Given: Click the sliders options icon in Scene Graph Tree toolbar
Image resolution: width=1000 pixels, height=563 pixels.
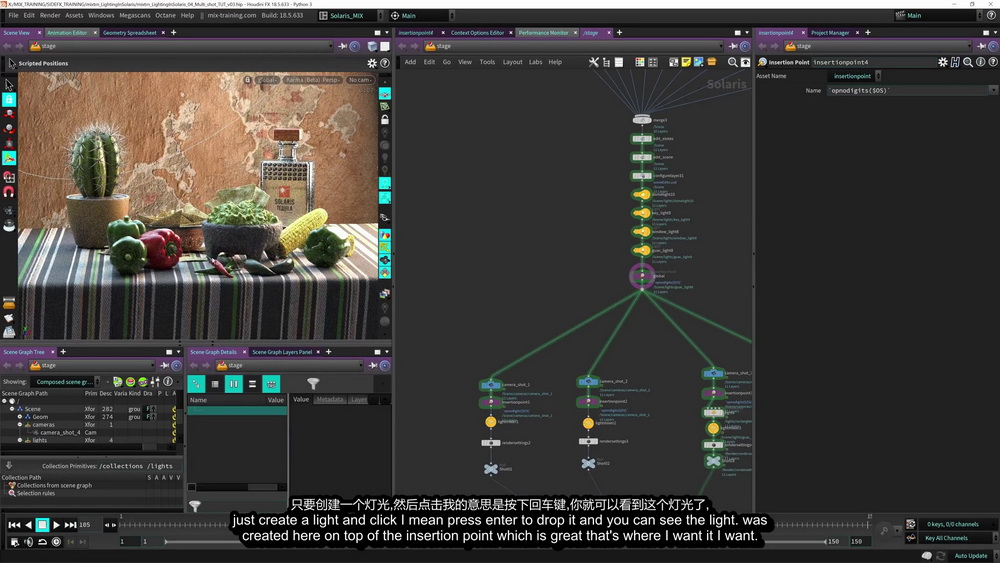Looking at the screenshot, I should 156,381.
